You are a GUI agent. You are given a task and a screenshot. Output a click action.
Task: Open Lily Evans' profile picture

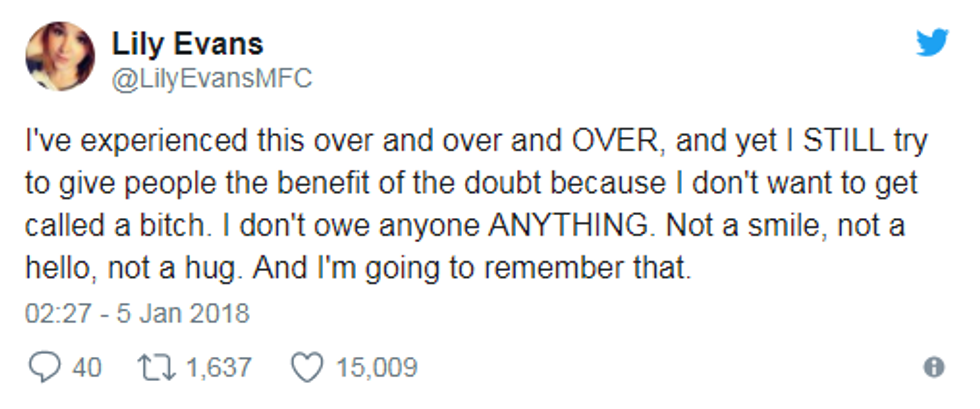60,57
